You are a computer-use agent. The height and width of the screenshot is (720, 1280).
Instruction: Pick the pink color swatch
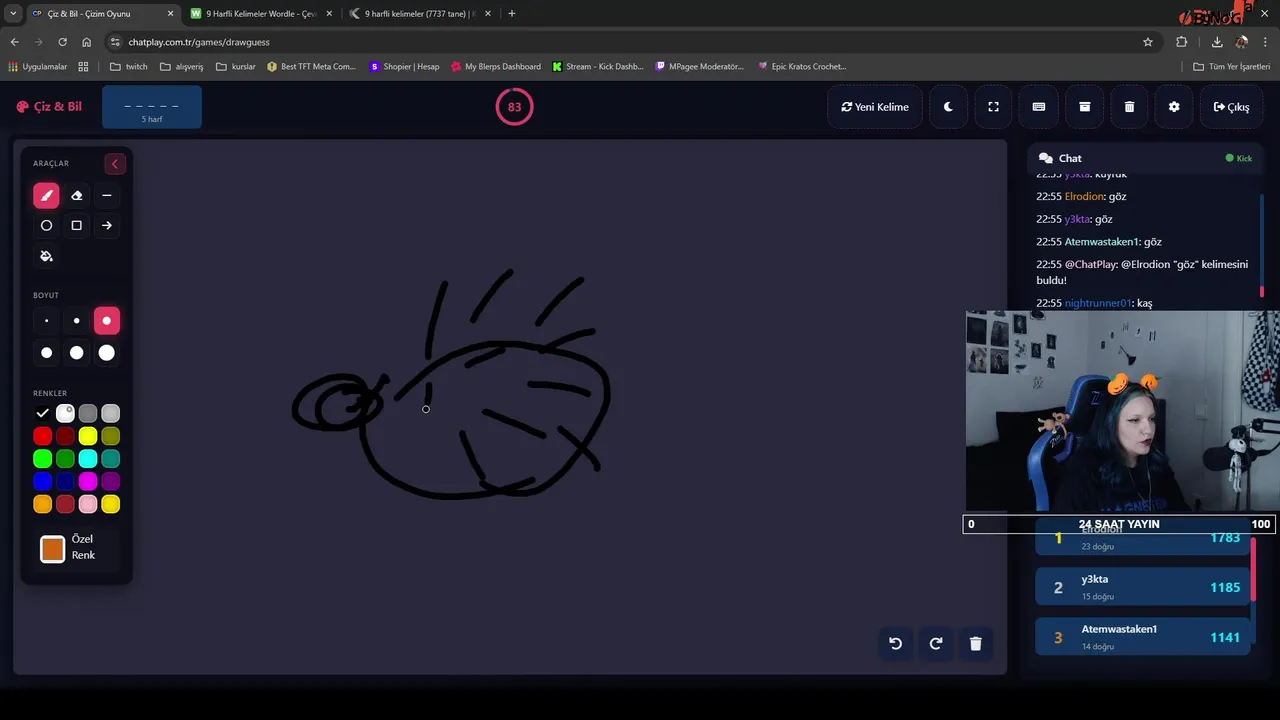(88, 505)
